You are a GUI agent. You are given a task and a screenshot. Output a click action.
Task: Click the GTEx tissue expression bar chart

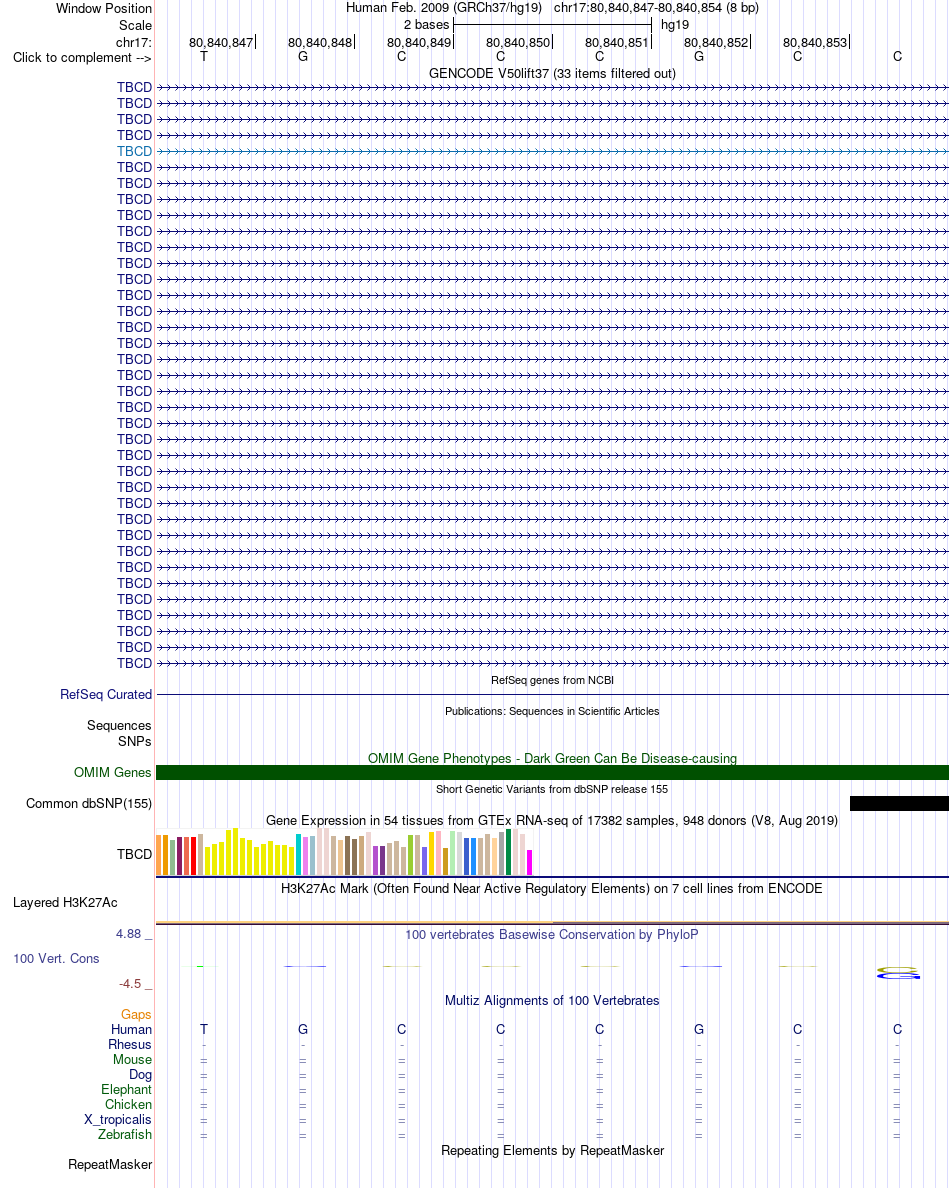point(345,852)
